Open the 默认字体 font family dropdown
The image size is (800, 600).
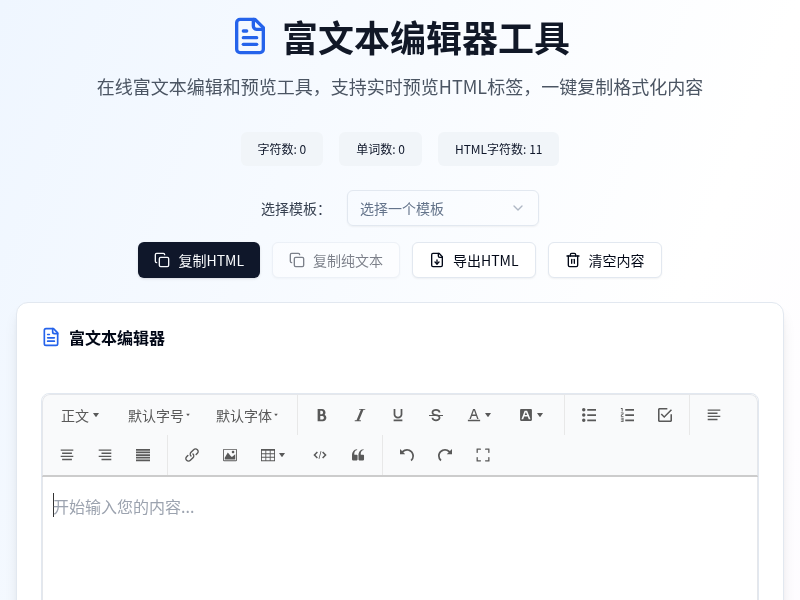point(246,415)
